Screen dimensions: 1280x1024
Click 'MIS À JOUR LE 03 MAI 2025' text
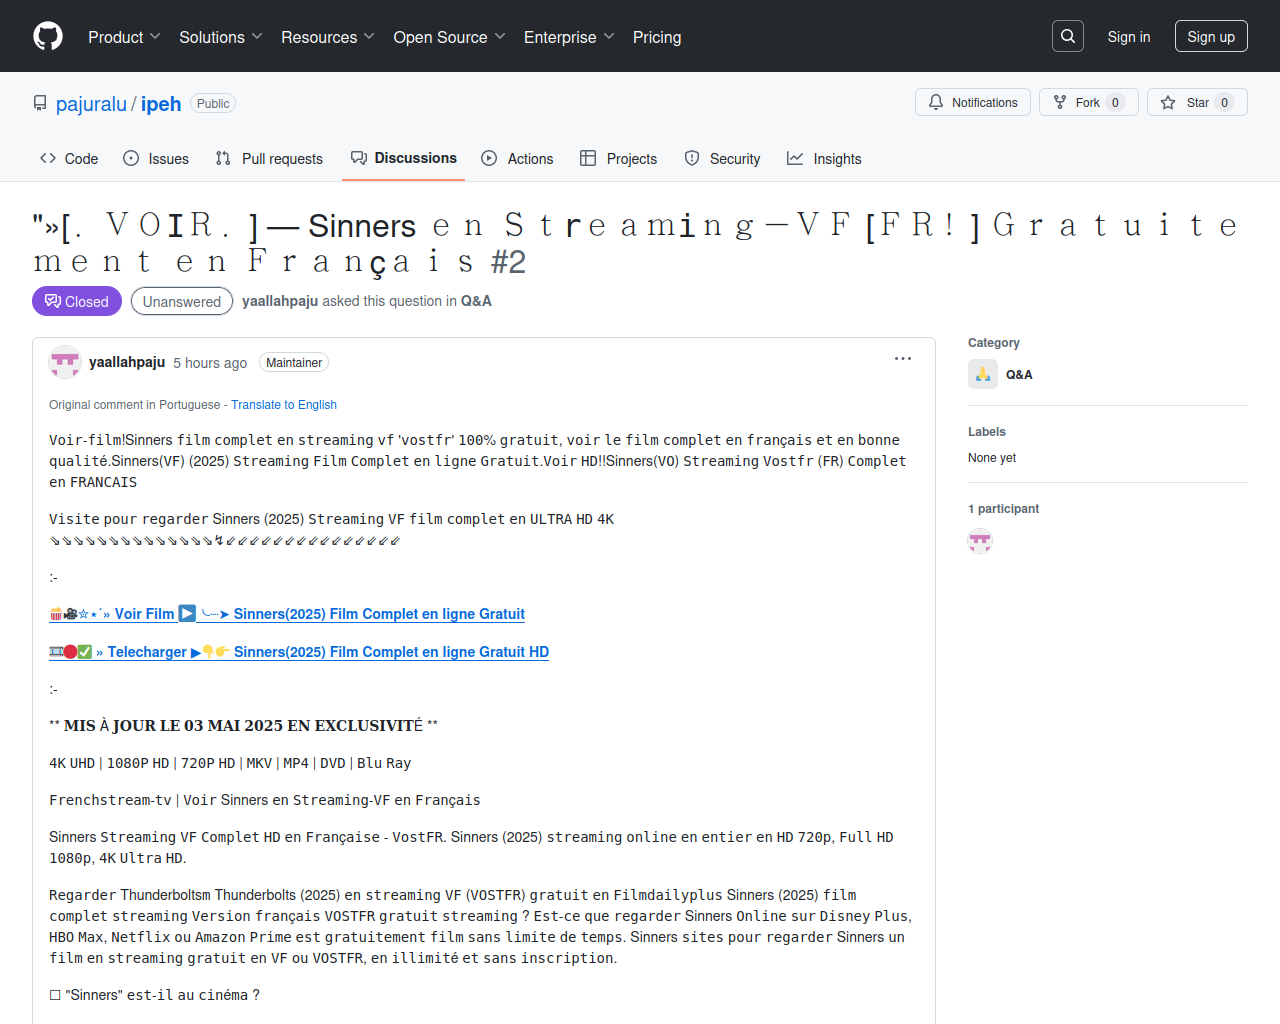(x=174, y=726)
